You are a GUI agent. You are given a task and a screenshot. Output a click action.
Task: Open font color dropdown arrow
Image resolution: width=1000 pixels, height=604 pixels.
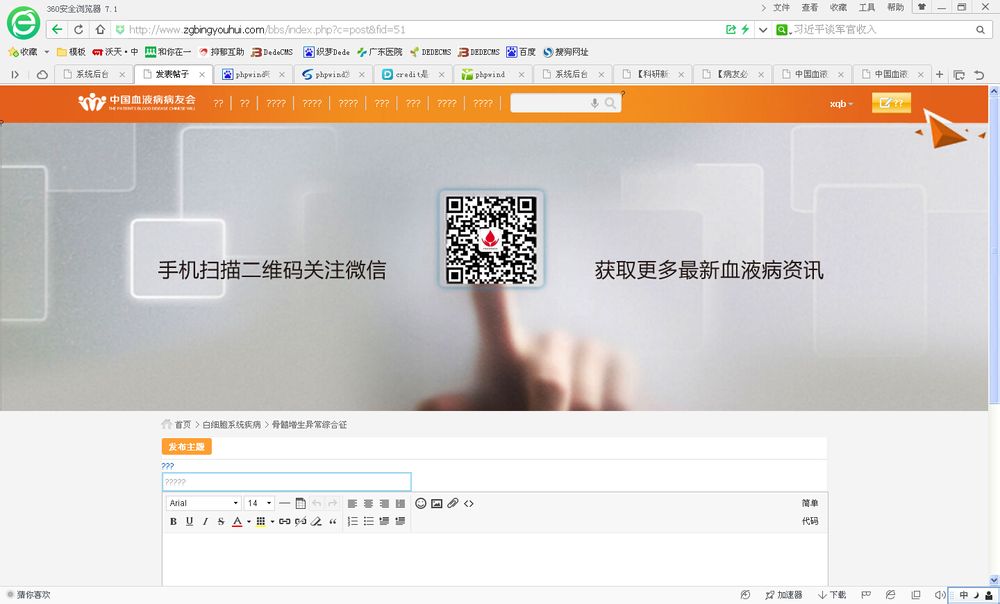(249, 522)
